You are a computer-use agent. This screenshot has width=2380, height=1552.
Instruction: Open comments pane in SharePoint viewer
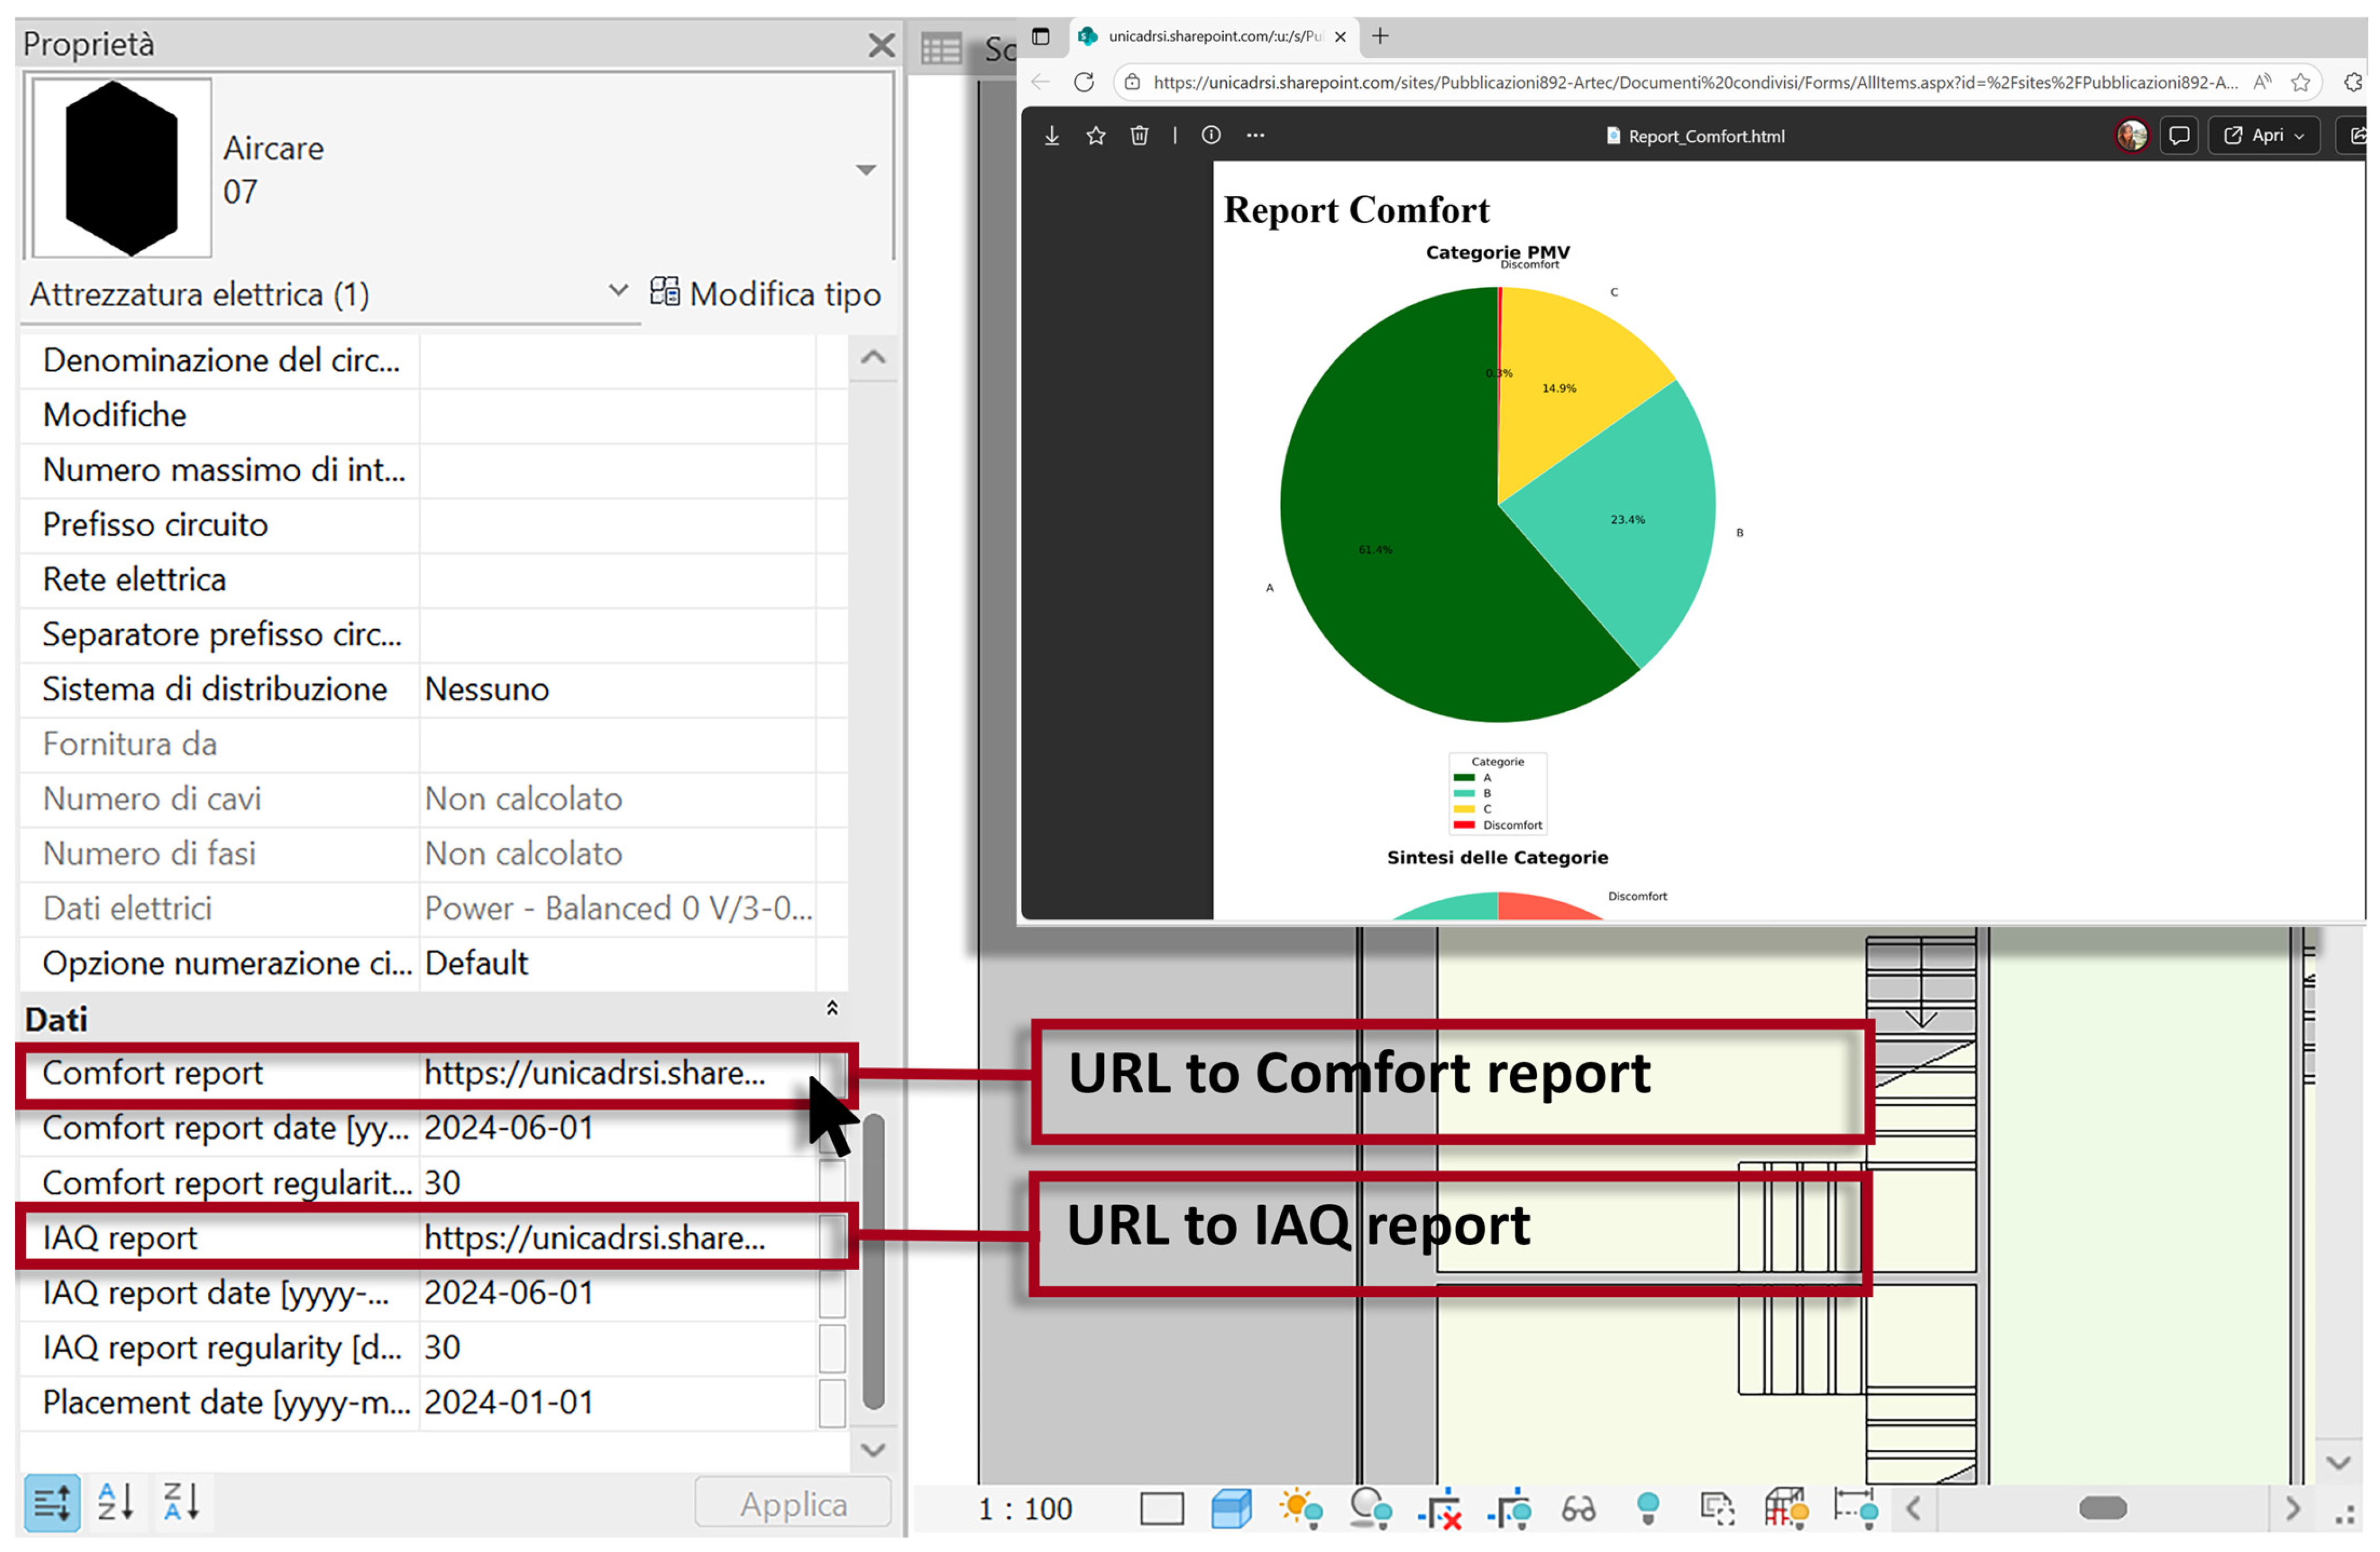[x=2179, y=135]
